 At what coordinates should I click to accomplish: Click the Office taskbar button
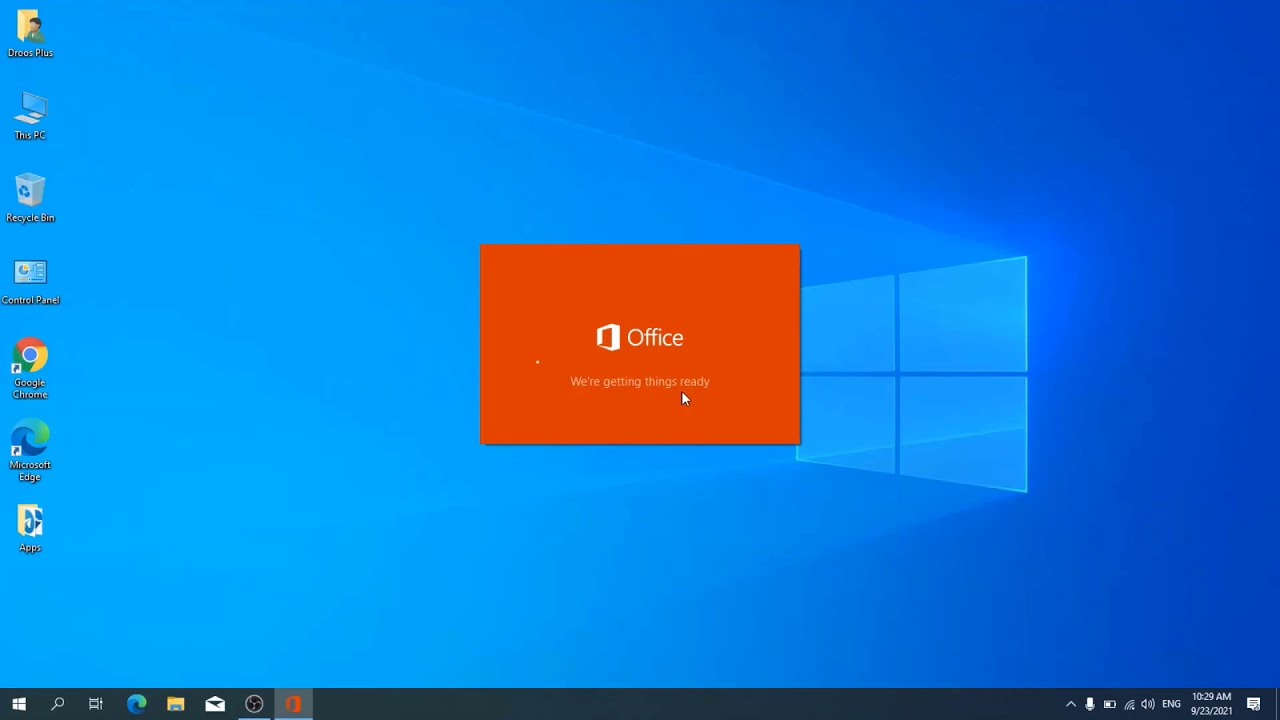293,704
